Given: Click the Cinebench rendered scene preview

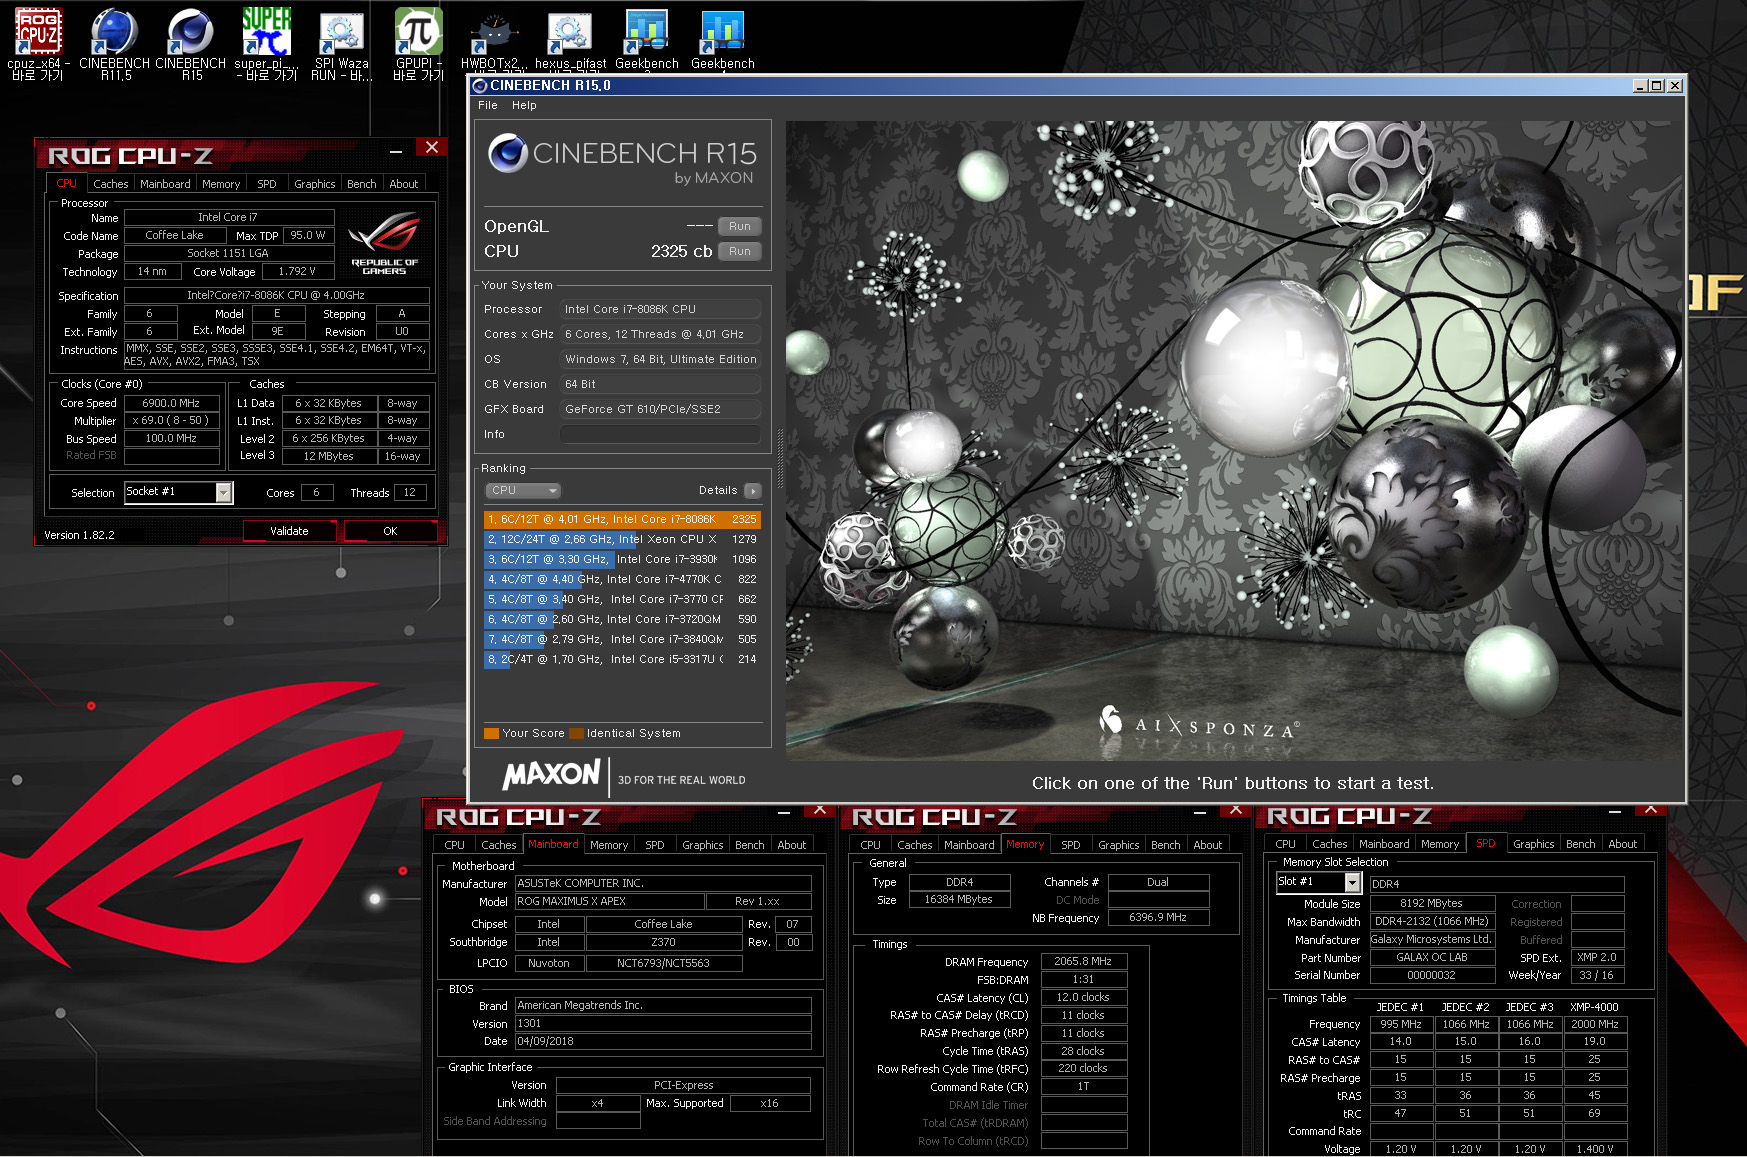Looking at the screenshot, I should click(x=1234, y=440).
